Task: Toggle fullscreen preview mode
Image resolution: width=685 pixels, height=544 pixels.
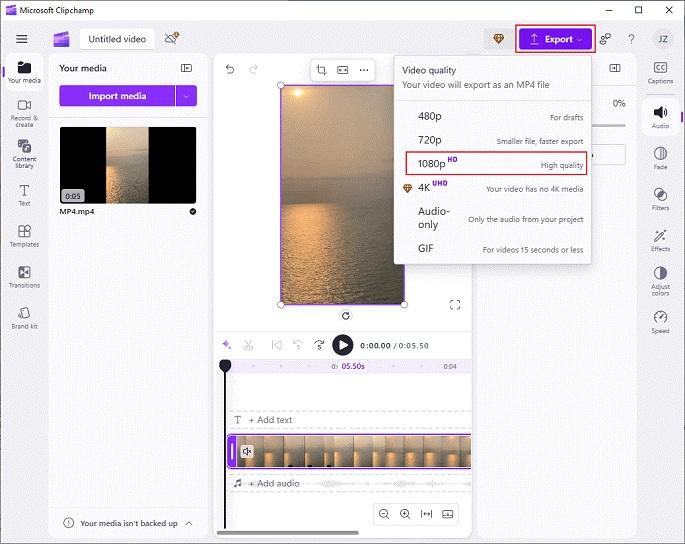Action: click(x=455, y=305)
